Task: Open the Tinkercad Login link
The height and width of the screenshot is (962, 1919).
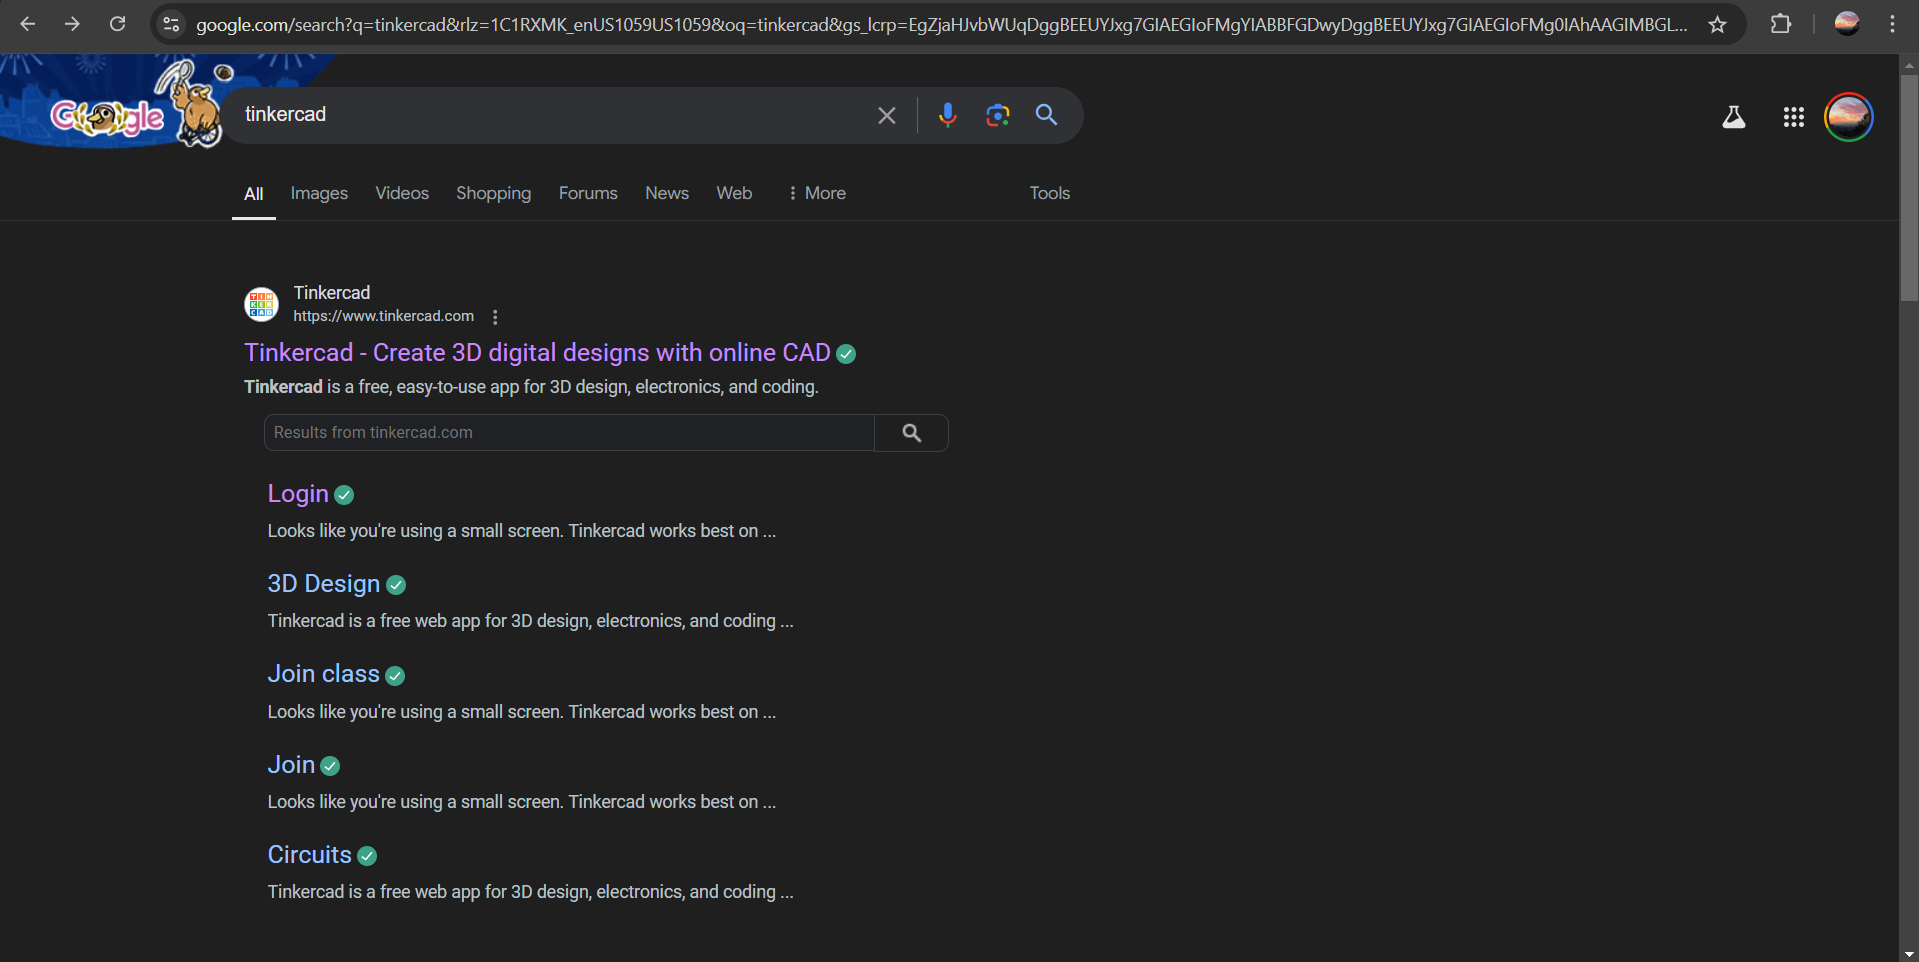Action: [x=298, y=494]
